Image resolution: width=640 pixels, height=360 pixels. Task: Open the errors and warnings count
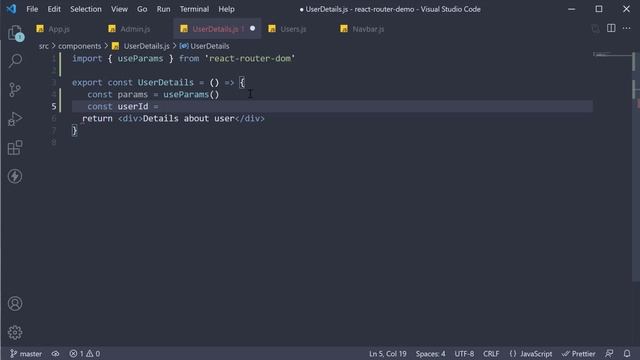pyautogui.click(x=84, y=353)
